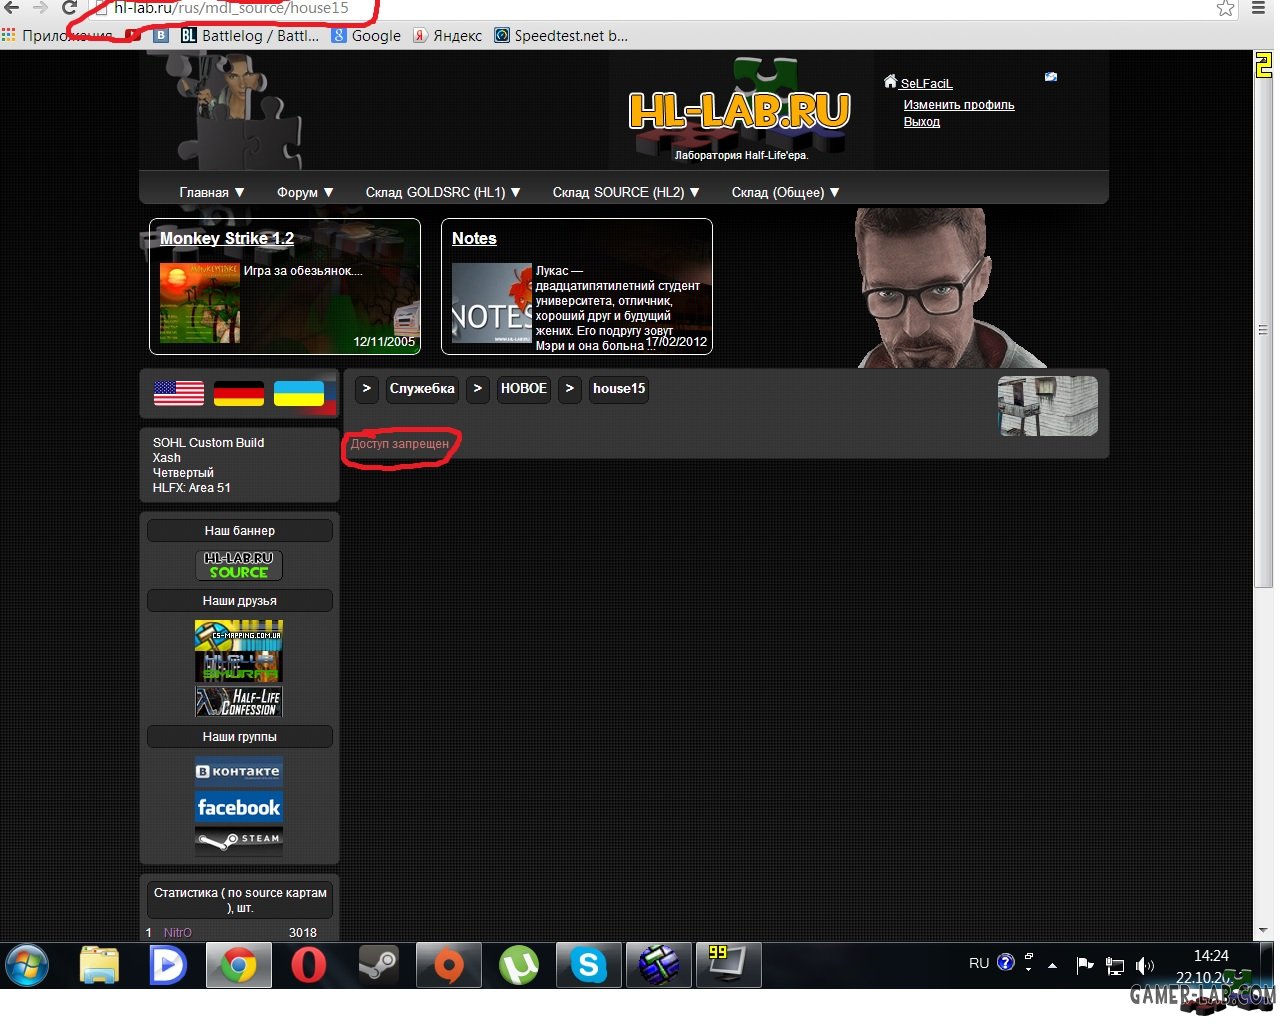Open Action Center flag icon
The height and width of the screenshot is (1024, 1280).
click(1085, 965)
